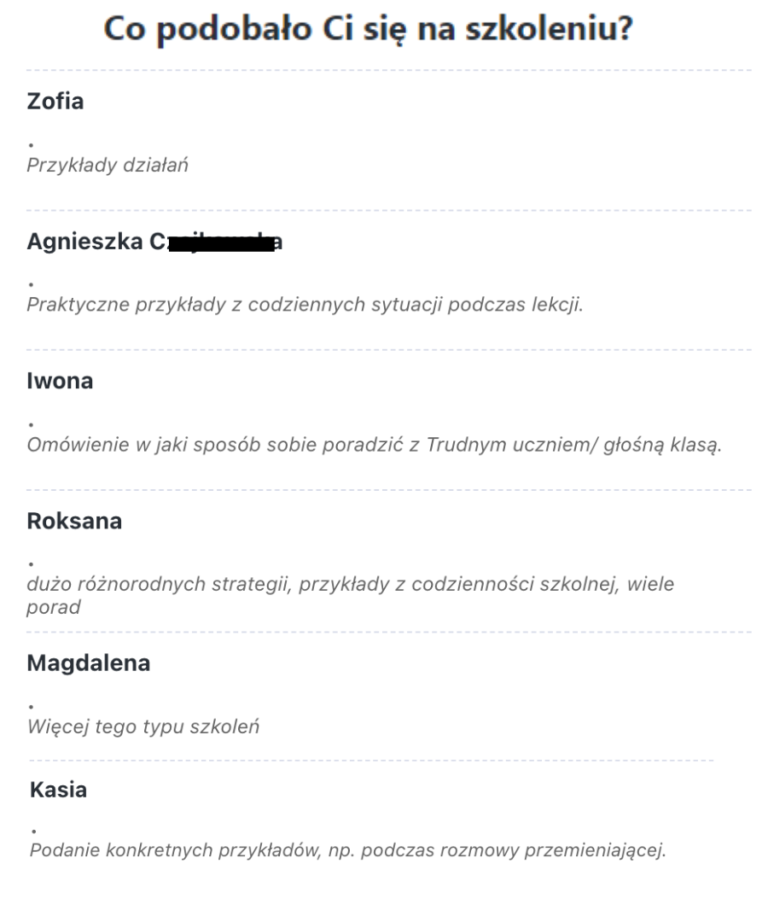768x922 pixels.
Task: Select the respondent name Agnieszka
Action: coord(84,241)
